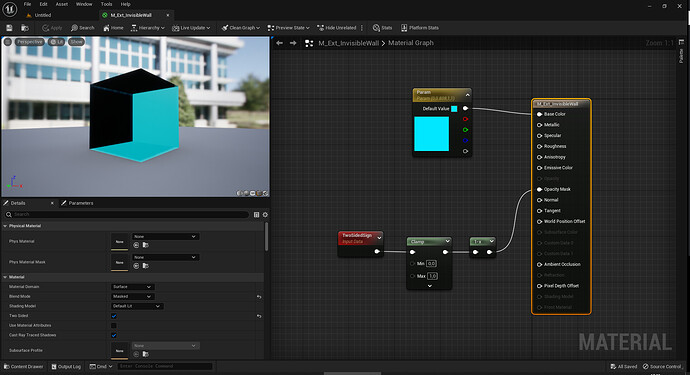Viewport: 690px width, 375px height.
Task: Click Hide Unrelated in the toolbar
Action: [337, 28]
